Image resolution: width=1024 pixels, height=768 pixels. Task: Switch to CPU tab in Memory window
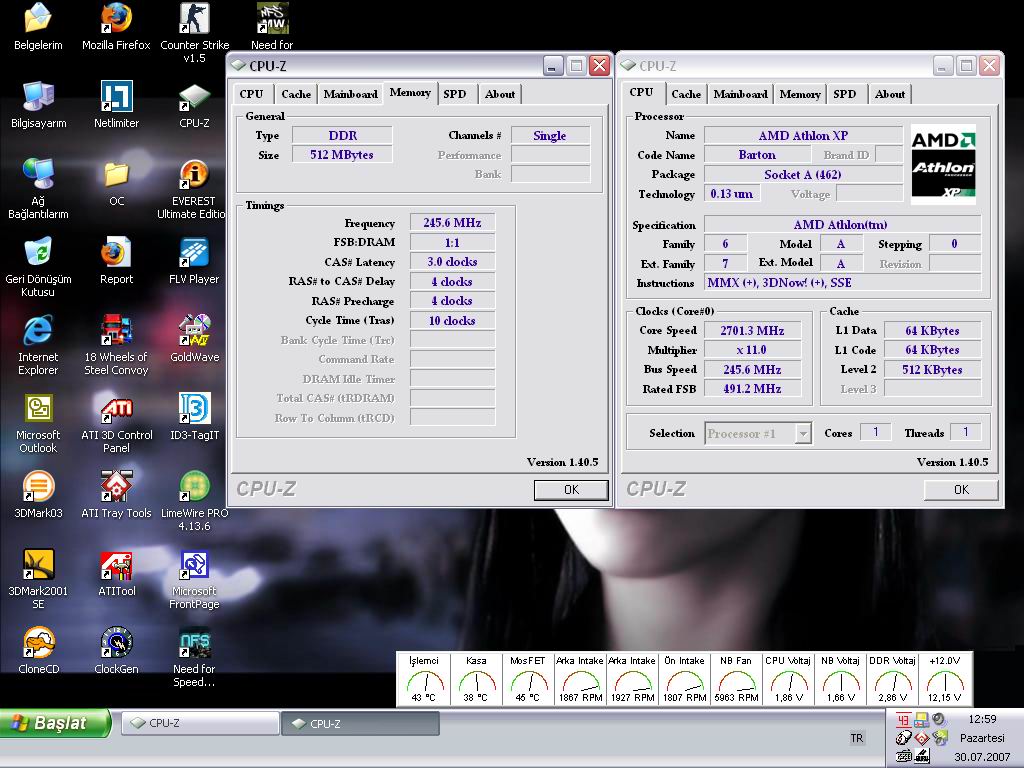(251, 94)
